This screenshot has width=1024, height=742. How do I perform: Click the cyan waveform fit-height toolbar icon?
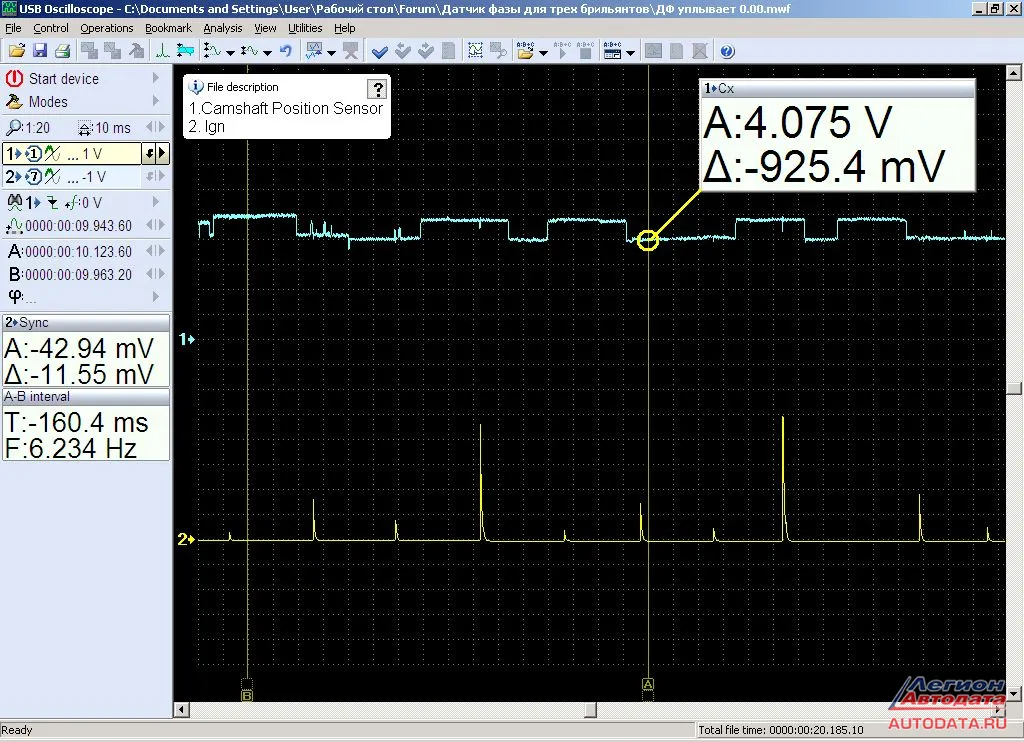pos(185,51)
